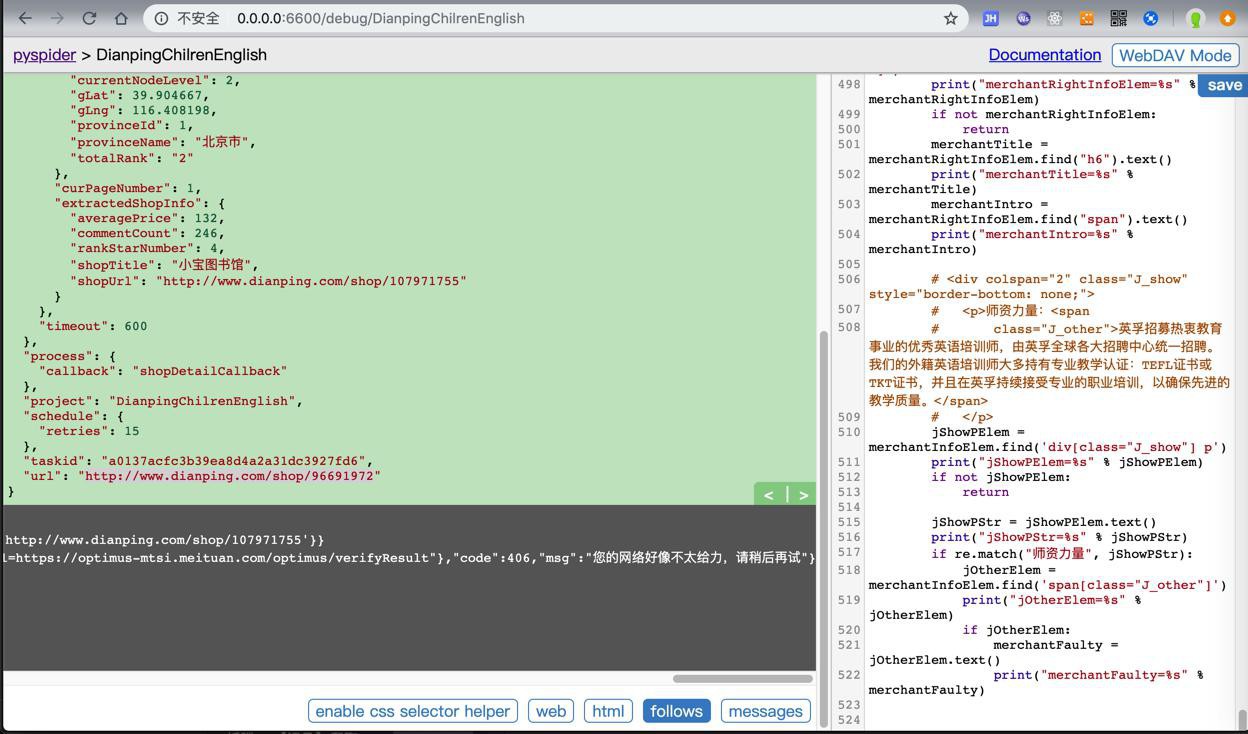1248x734 pixels.
Task: Click code line 'if jOtherElem:'
Action: [x=1016, y=630]
